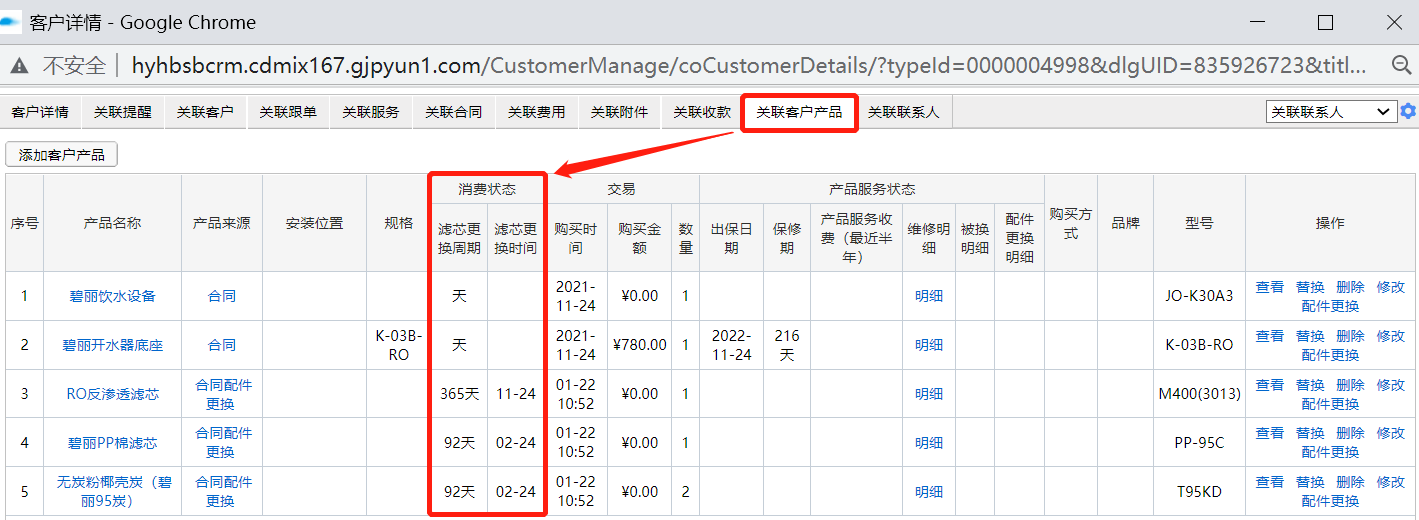Click 替换 for JO-K30A3 product

tap(1310, 287)
